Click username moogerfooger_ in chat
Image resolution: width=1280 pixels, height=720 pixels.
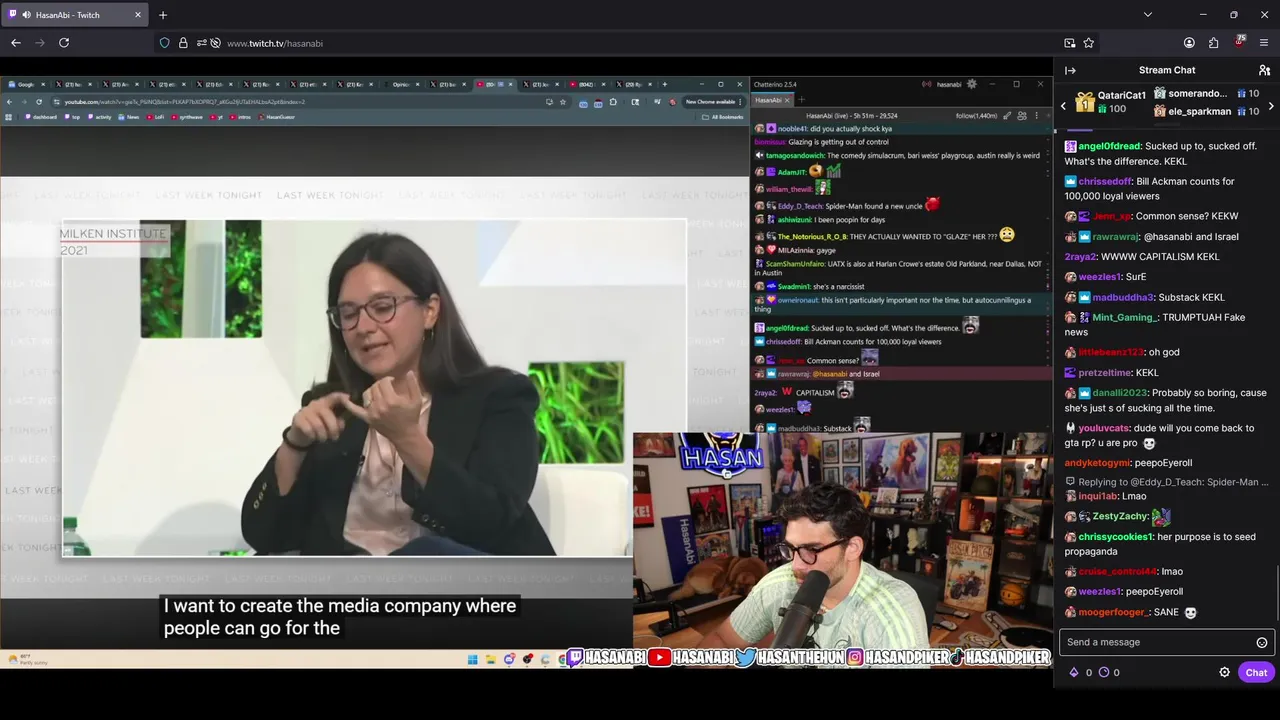point(1114,612)
